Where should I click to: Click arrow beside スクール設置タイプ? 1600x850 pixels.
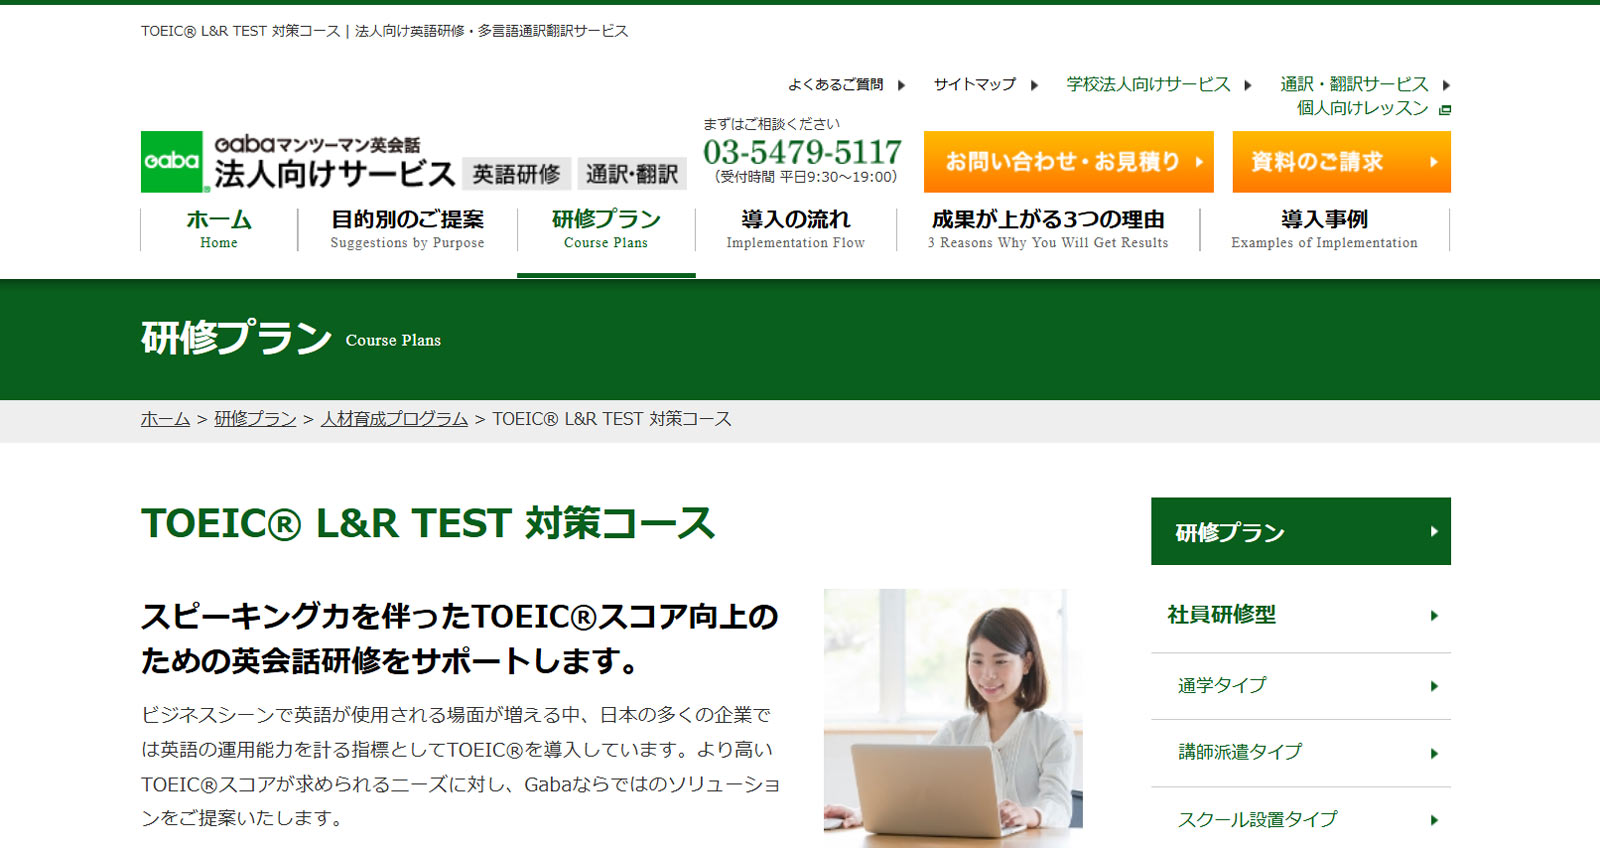click(1434, 820)
